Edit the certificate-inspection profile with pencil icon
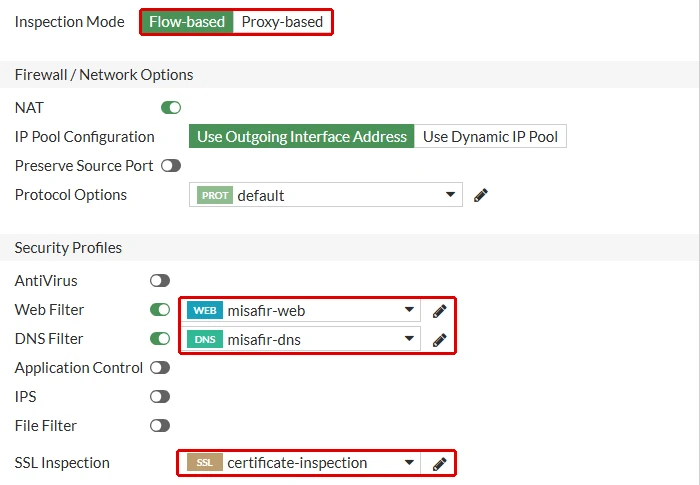700x485 pixels. coord(439,463)
